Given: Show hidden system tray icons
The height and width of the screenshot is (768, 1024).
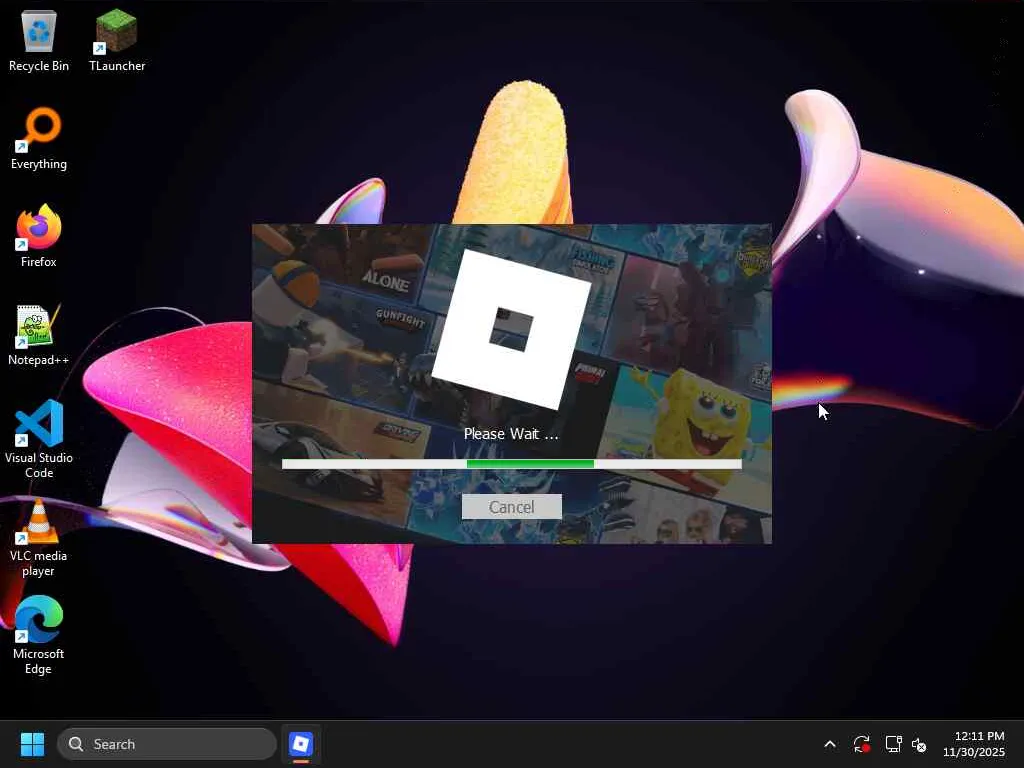Looking at the screenshot, I should [830, 744].
